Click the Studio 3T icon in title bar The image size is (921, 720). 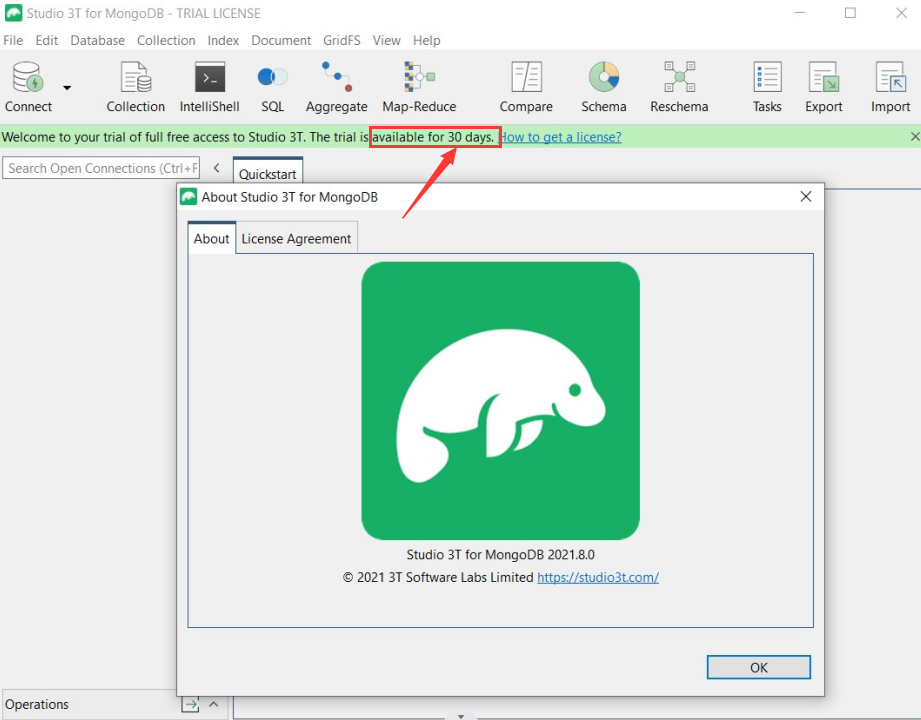point(14,13)
